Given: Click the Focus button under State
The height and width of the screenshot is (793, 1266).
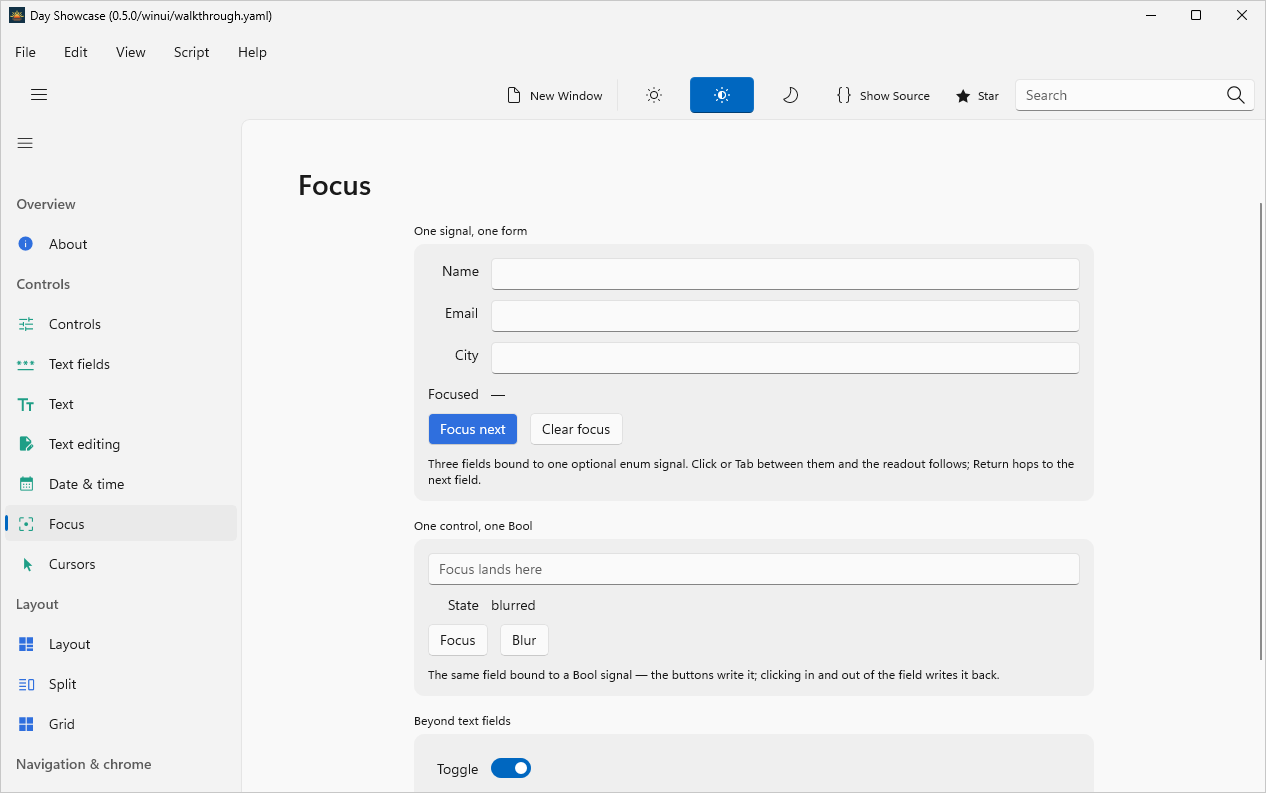Looking at the screenshot, I should pyautogui.click(x=458, y=640).
